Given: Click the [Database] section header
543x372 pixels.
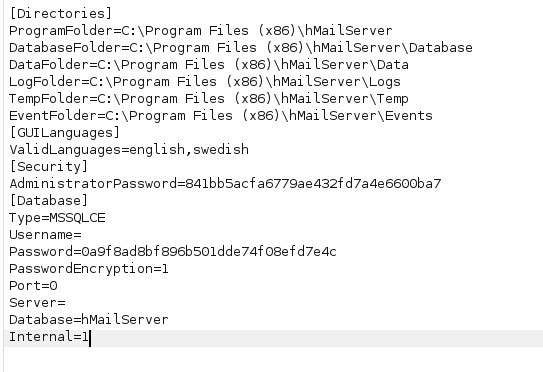Looking at the screenshot, I should [48, 200].
